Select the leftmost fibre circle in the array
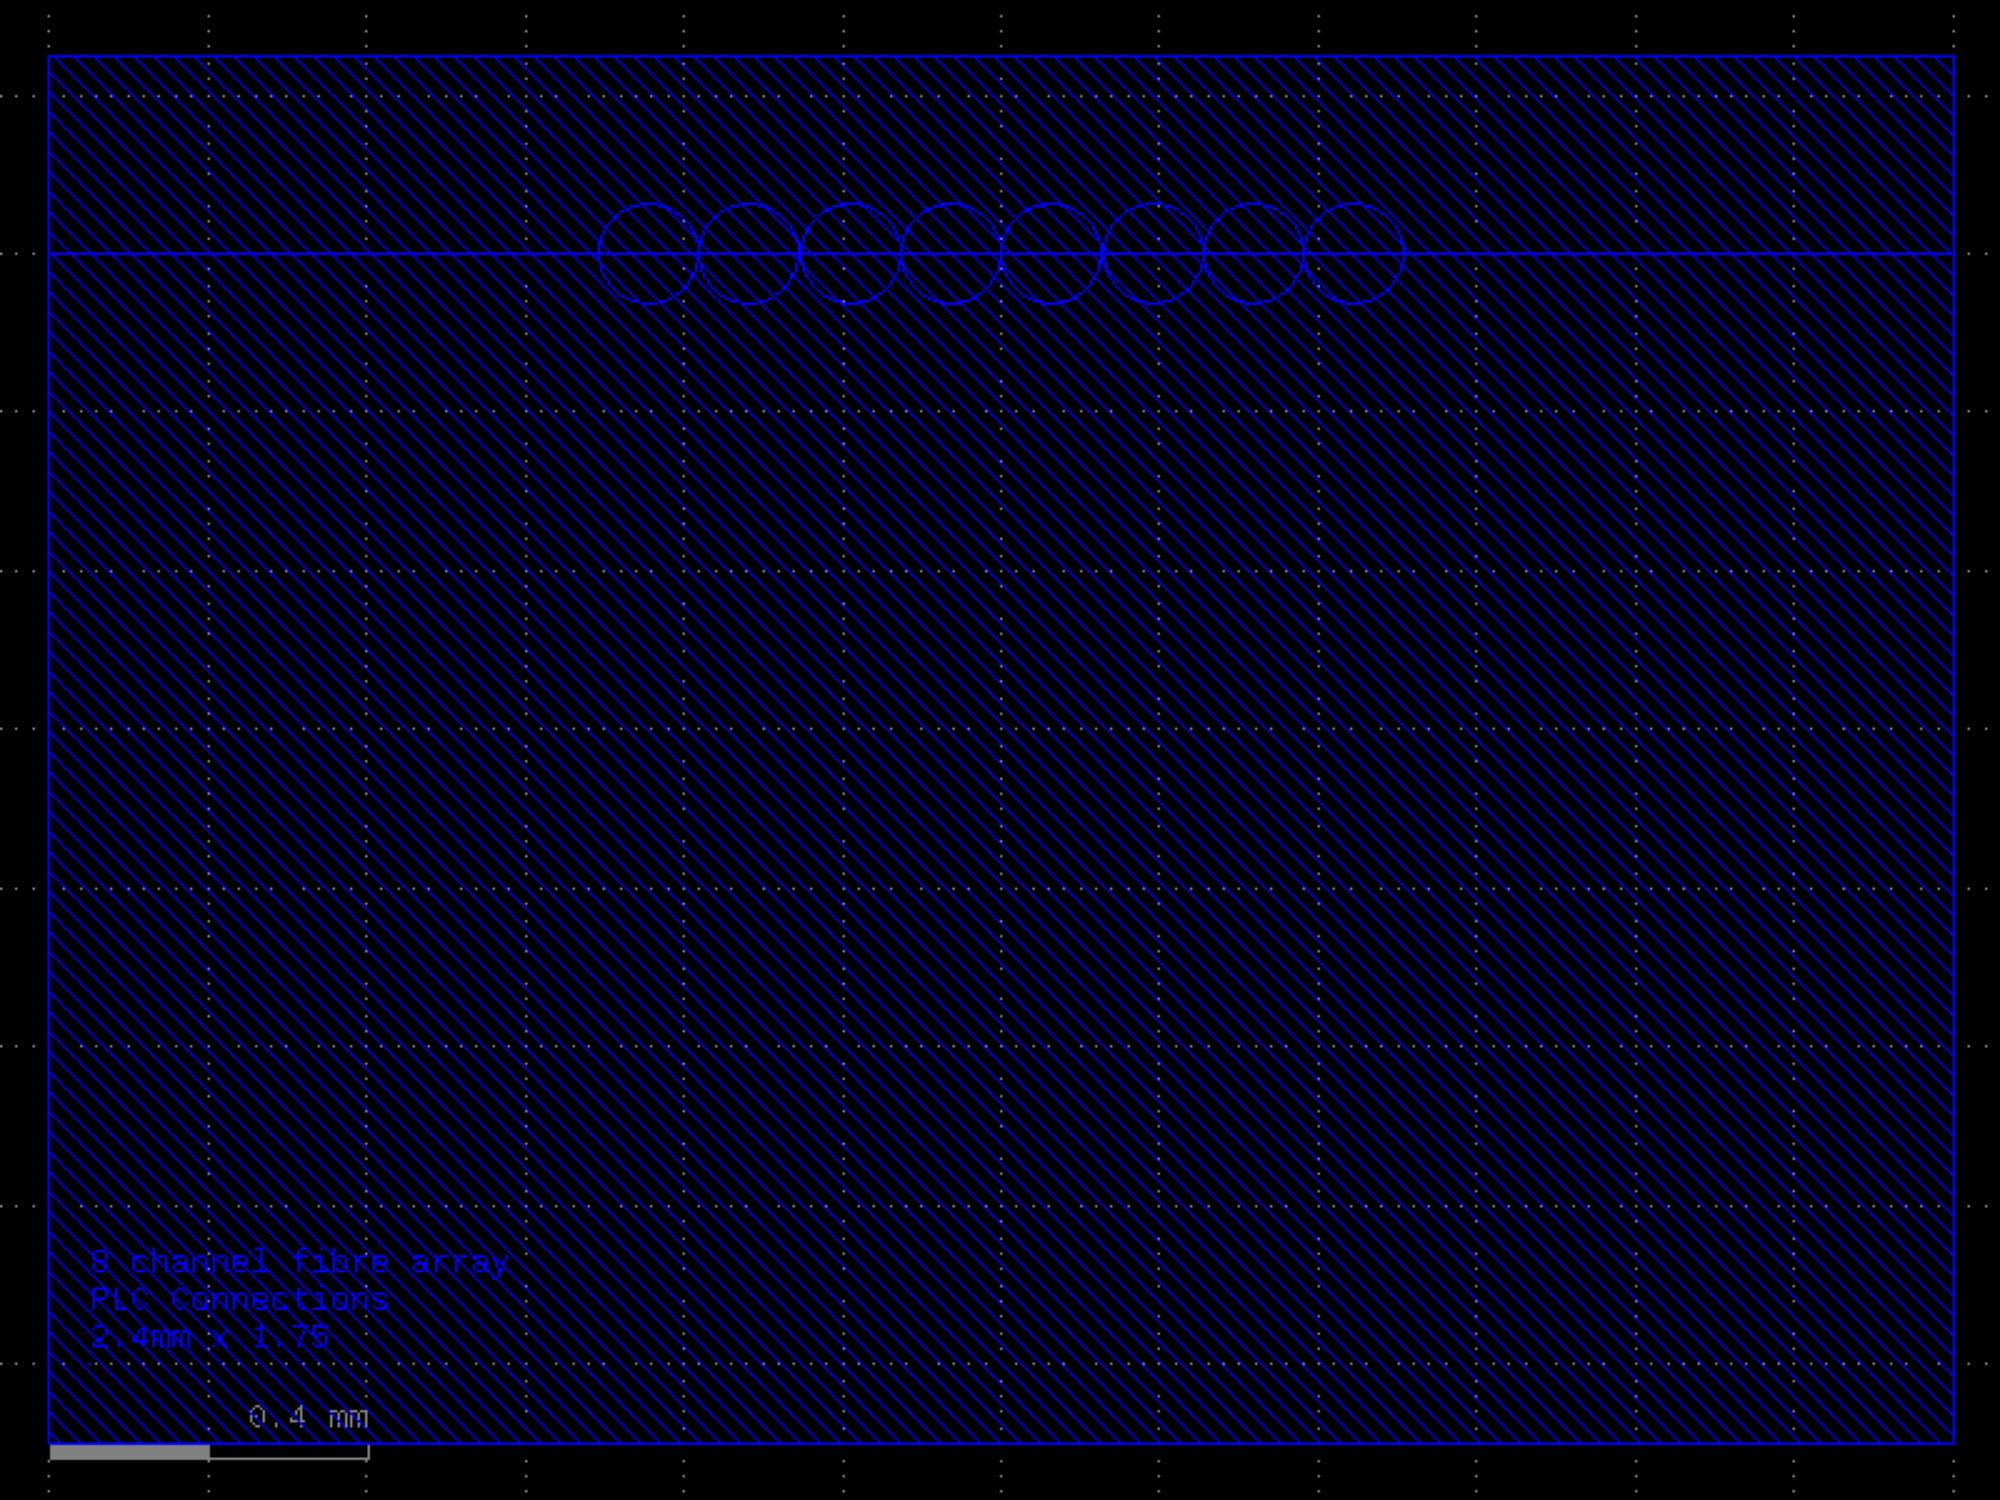The width and height of the screenshot is (2000, 1500). [x=648, y=254]
